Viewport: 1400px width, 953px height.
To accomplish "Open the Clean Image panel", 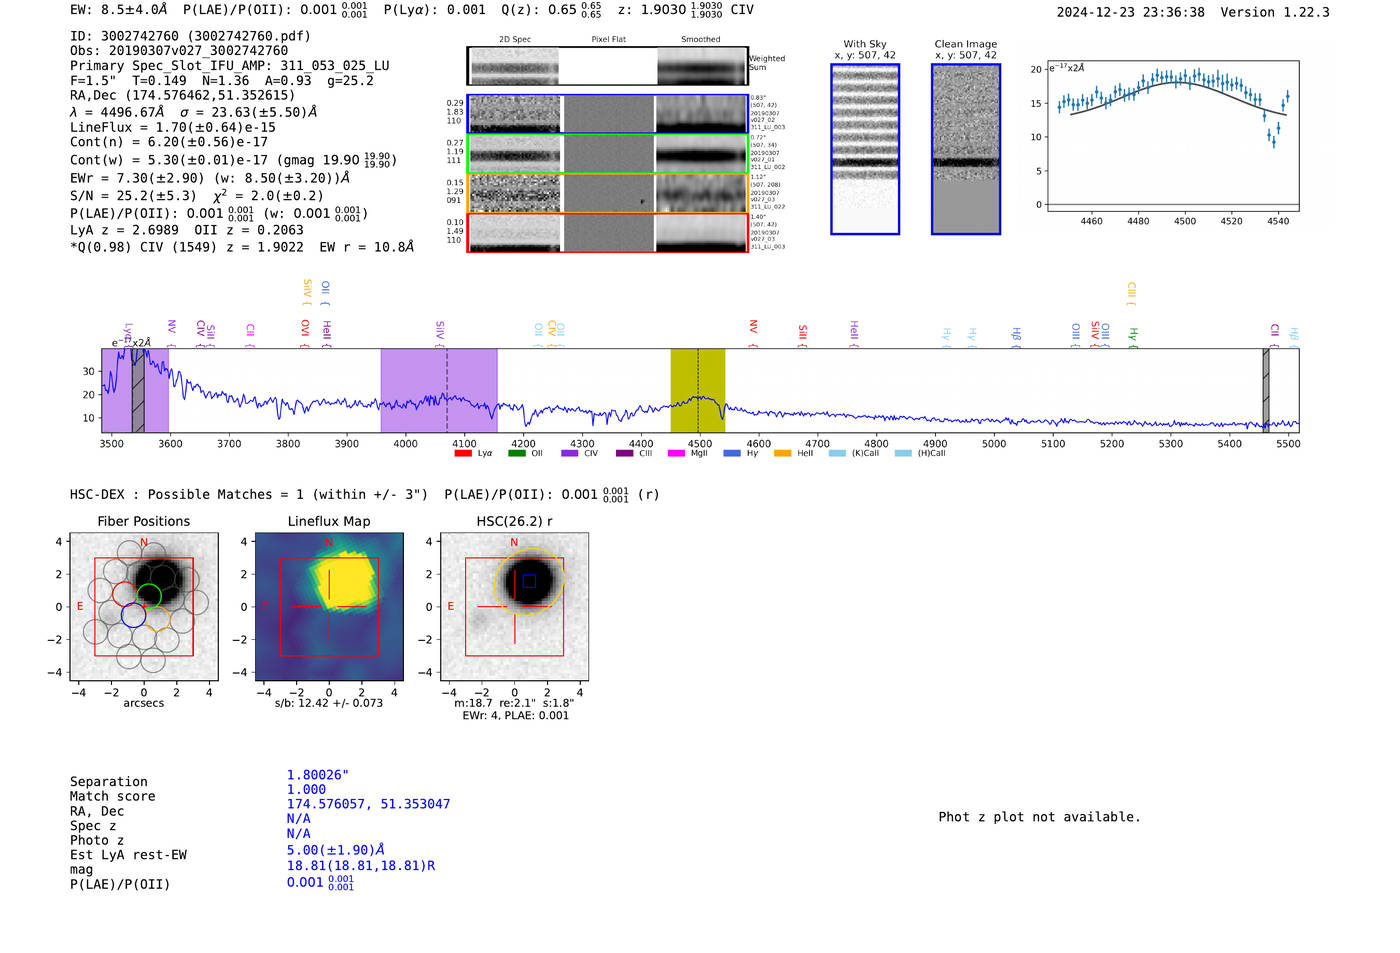I will click(966, 149).
